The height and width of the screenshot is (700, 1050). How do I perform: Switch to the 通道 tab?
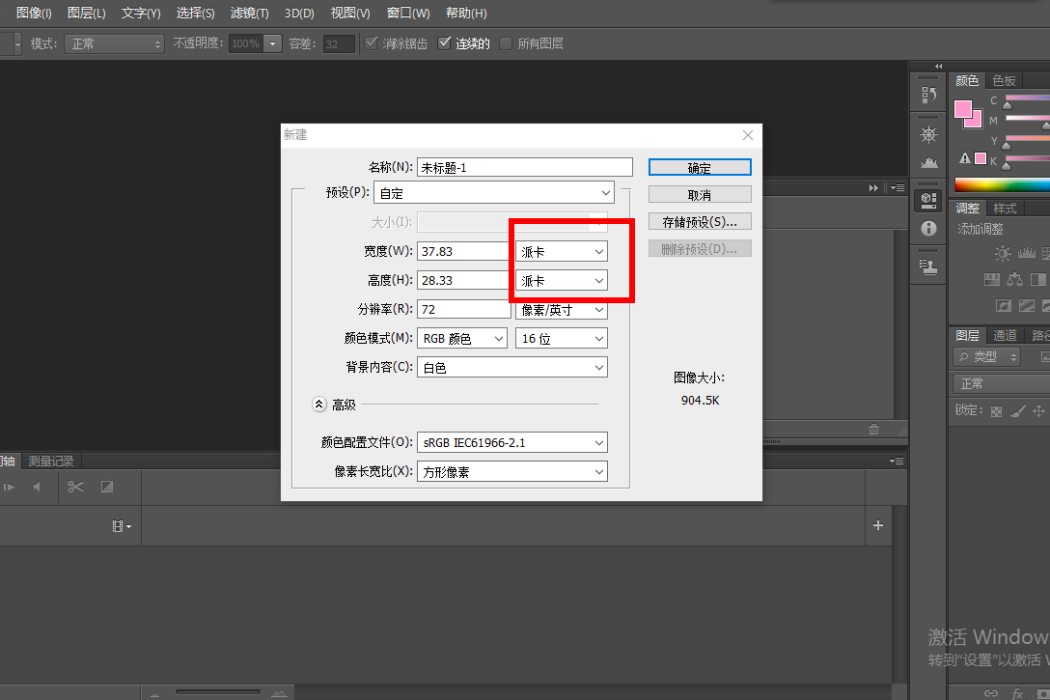1004,335
